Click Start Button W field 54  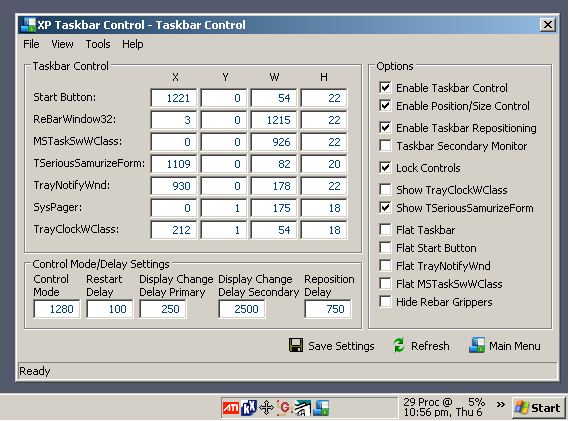(274, 98)
